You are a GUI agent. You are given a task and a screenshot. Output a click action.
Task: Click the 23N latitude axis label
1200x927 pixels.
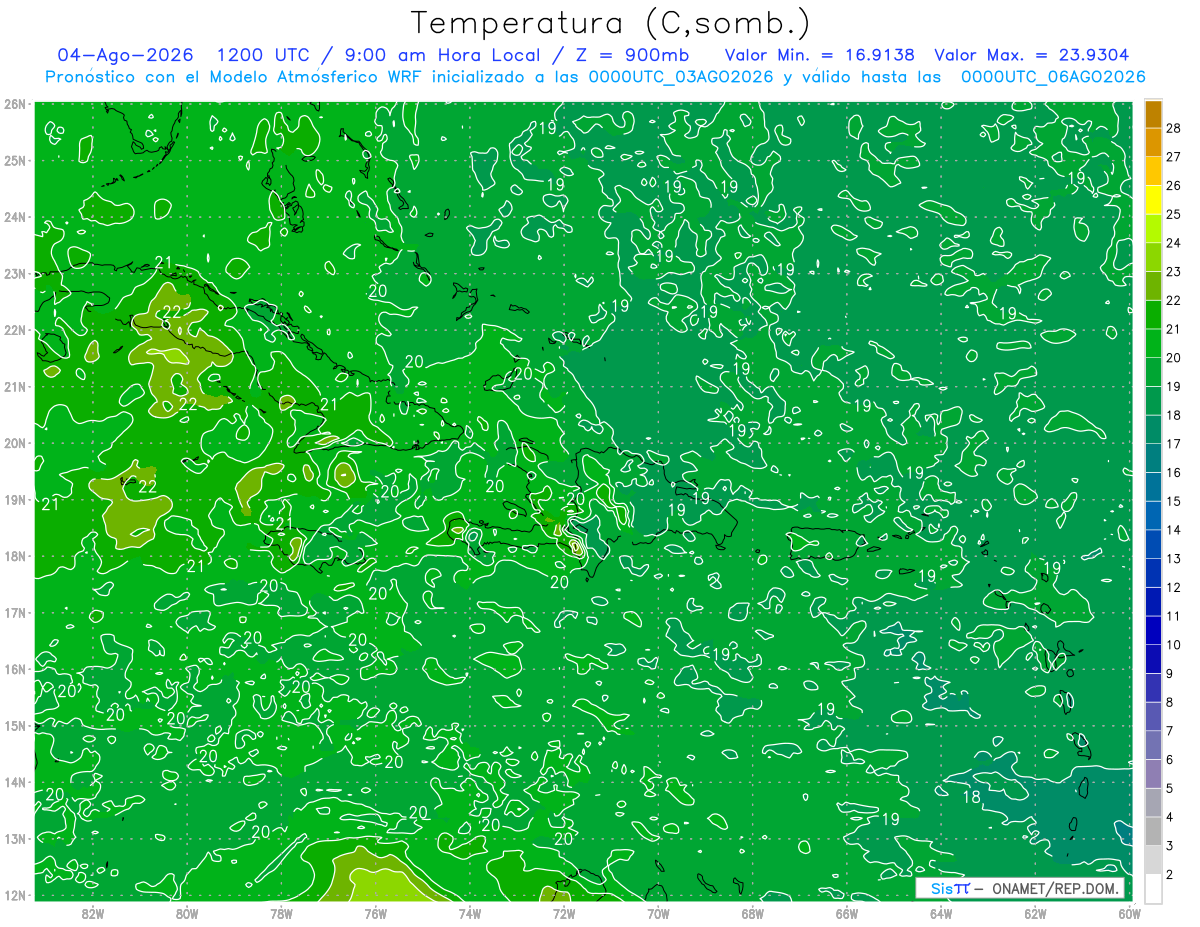tap(15, 274)
